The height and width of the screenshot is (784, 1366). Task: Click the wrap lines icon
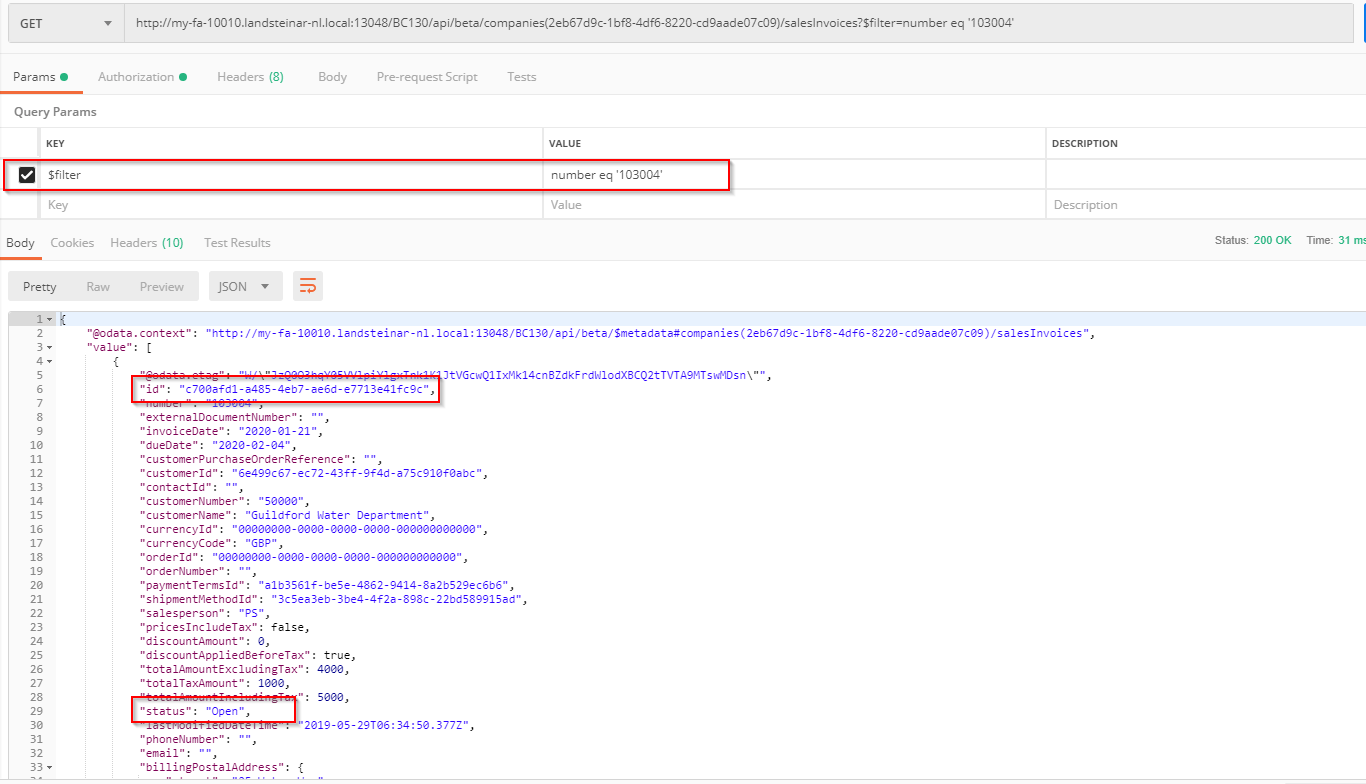(x=308, y=287)
